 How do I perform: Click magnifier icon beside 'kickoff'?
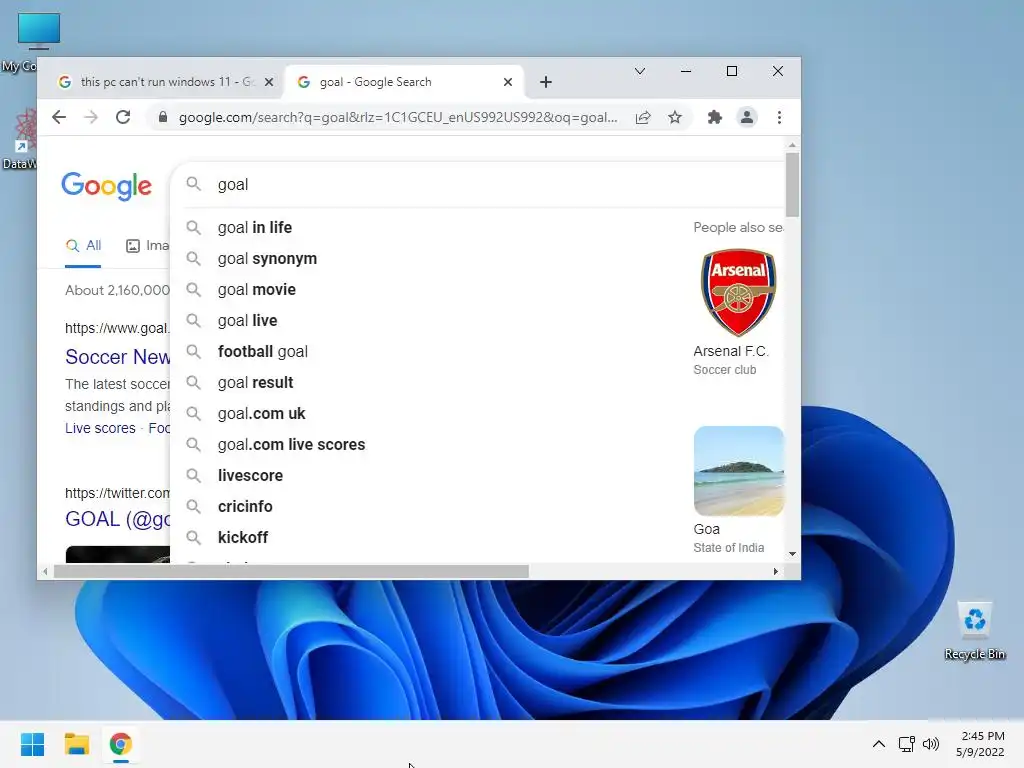point(193,537)
